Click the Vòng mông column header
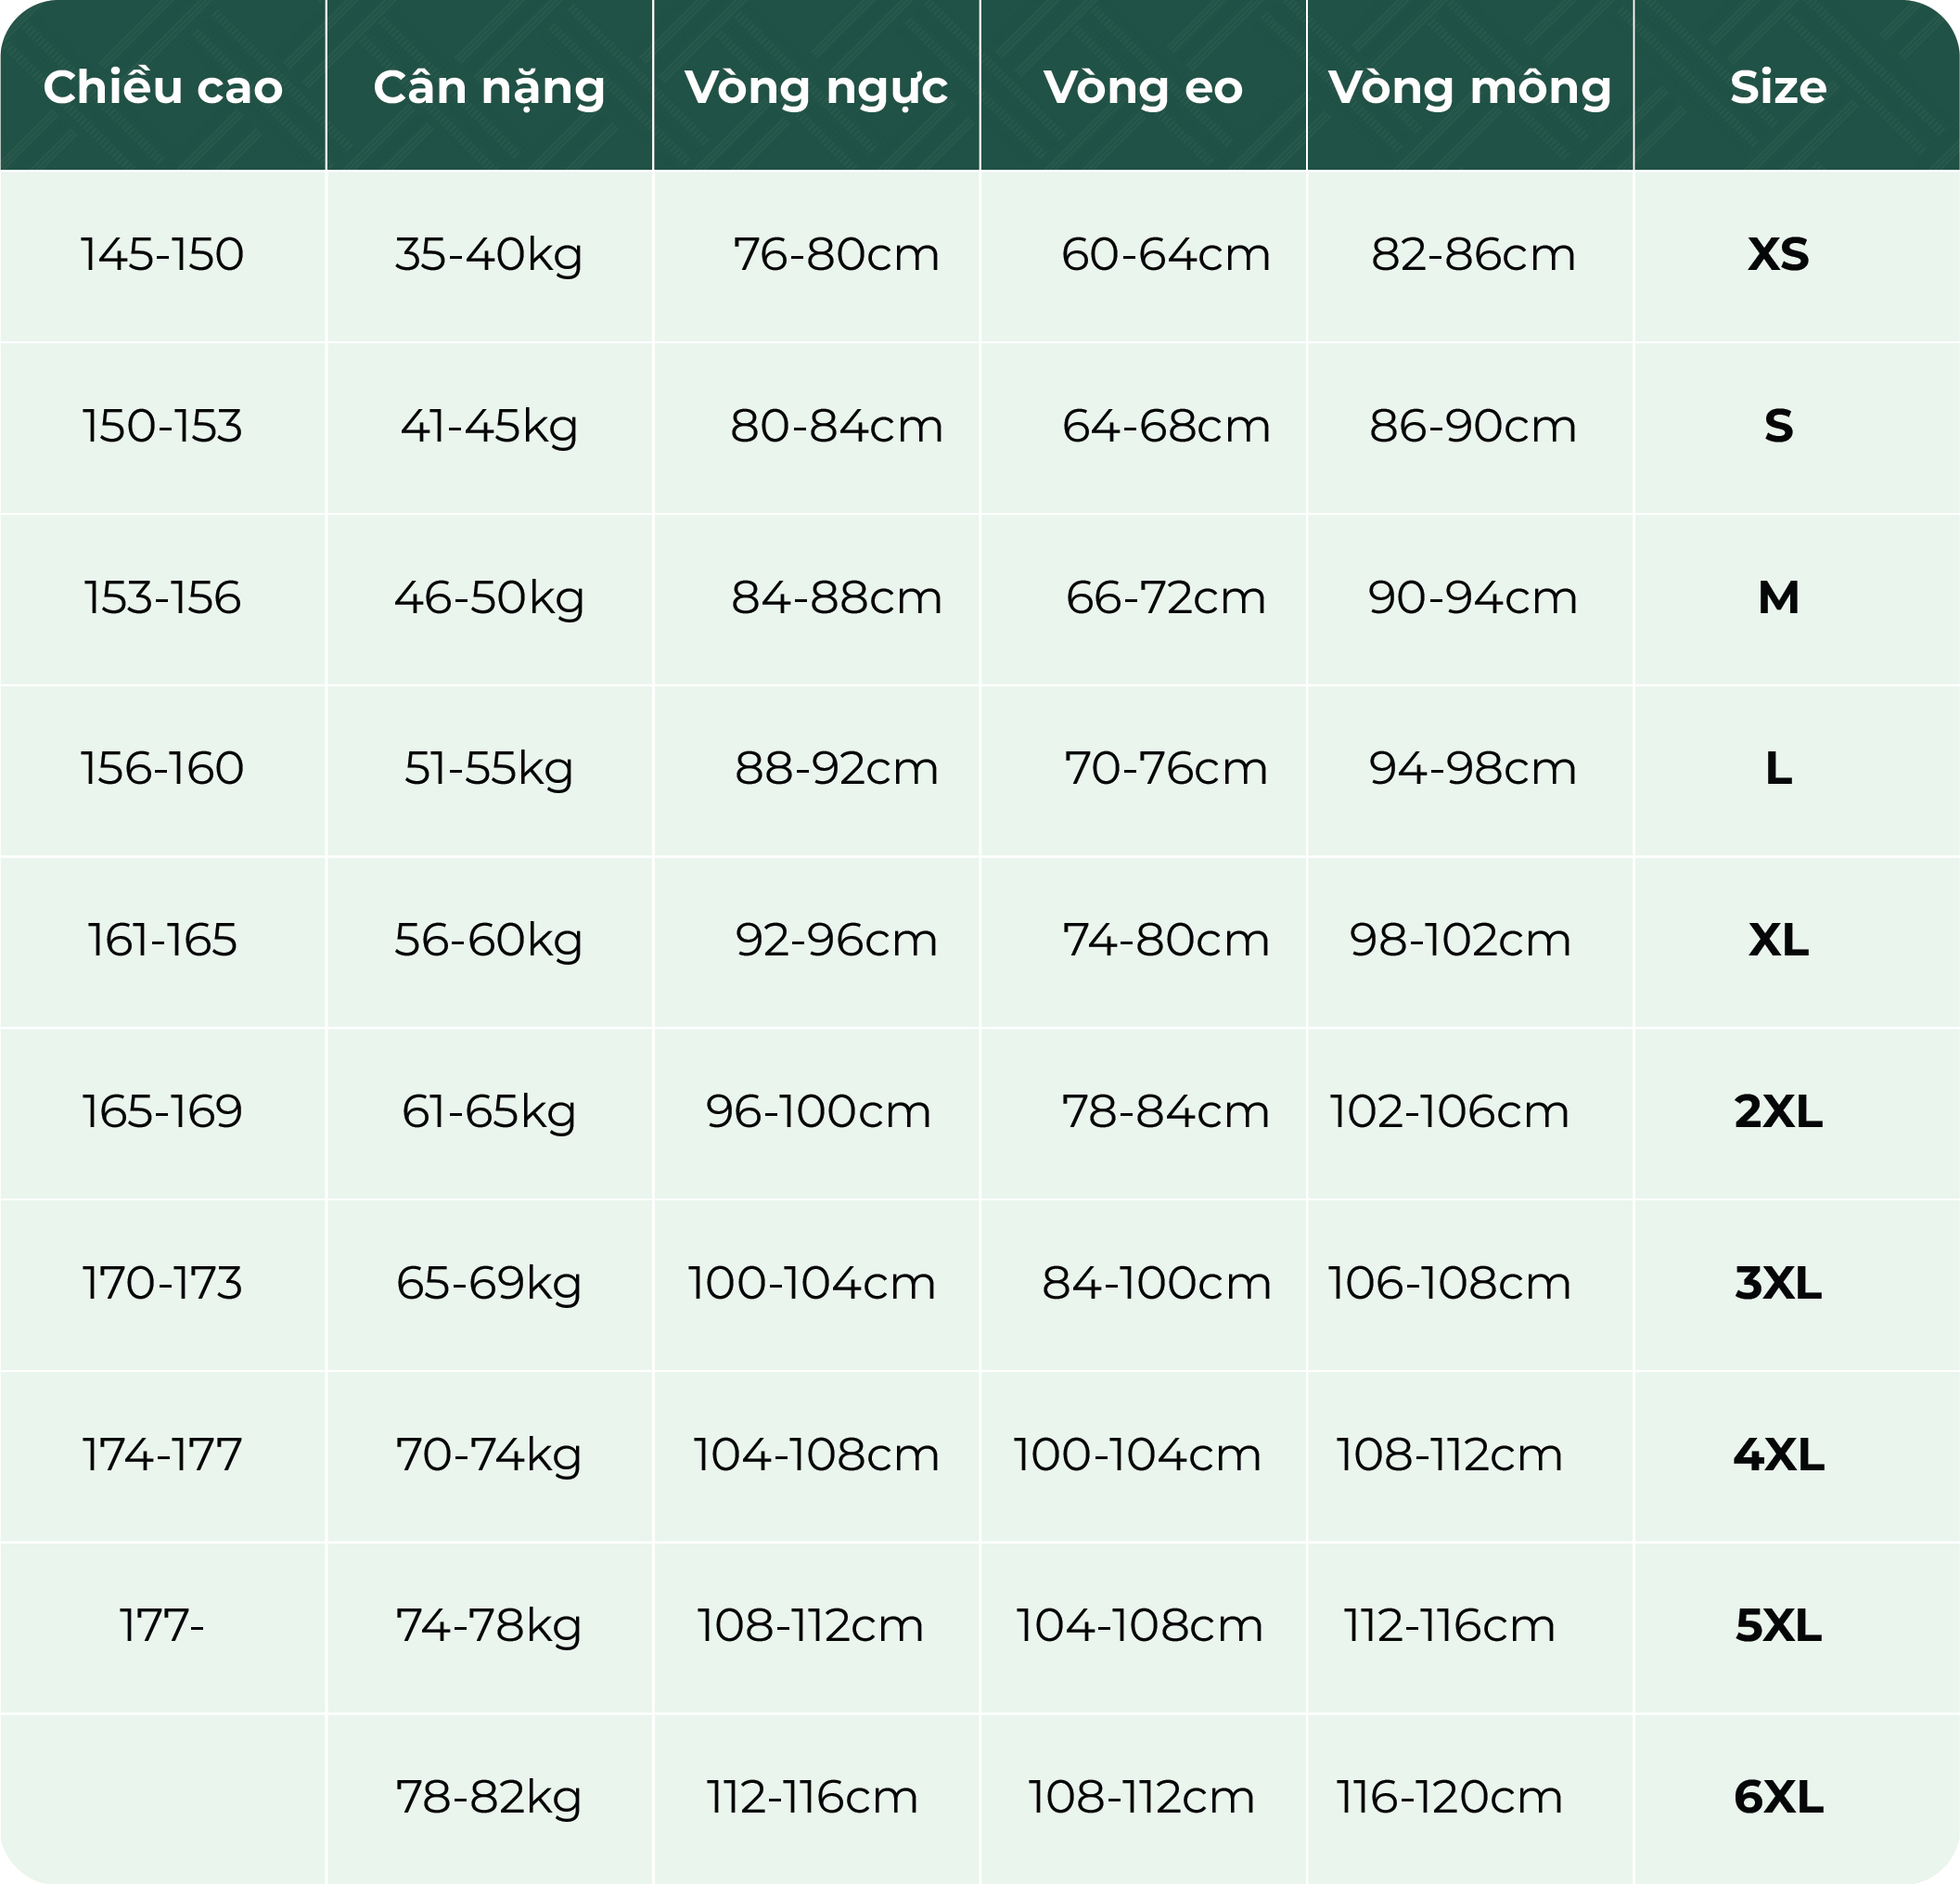Screen dimensions: 1960x1884 1470,87
